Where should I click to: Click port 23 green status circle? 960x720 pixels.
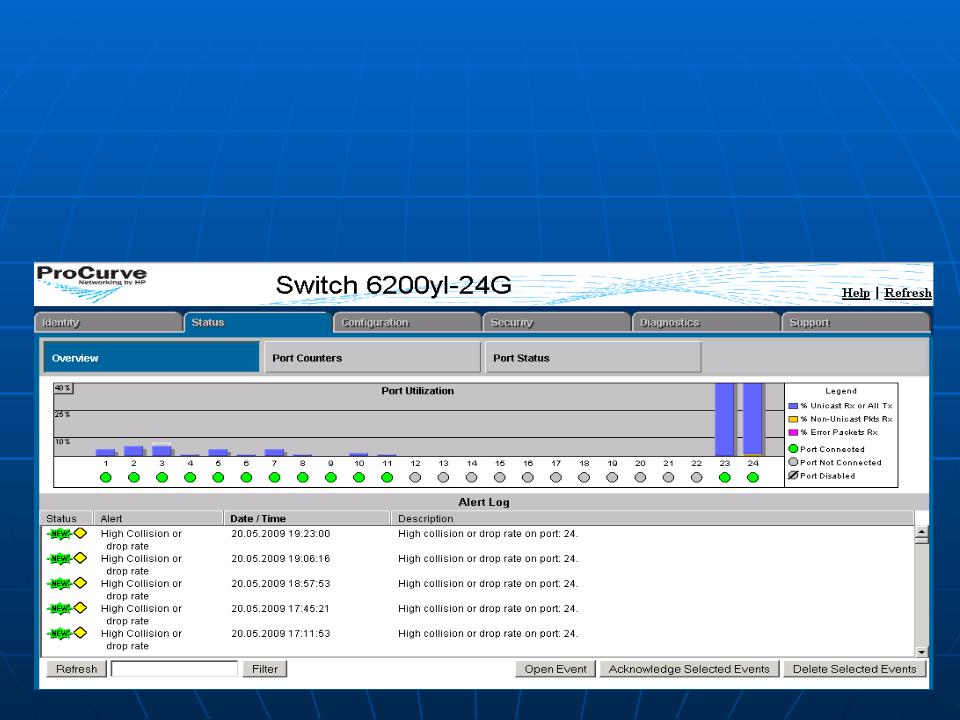click(x=725, y=478)
